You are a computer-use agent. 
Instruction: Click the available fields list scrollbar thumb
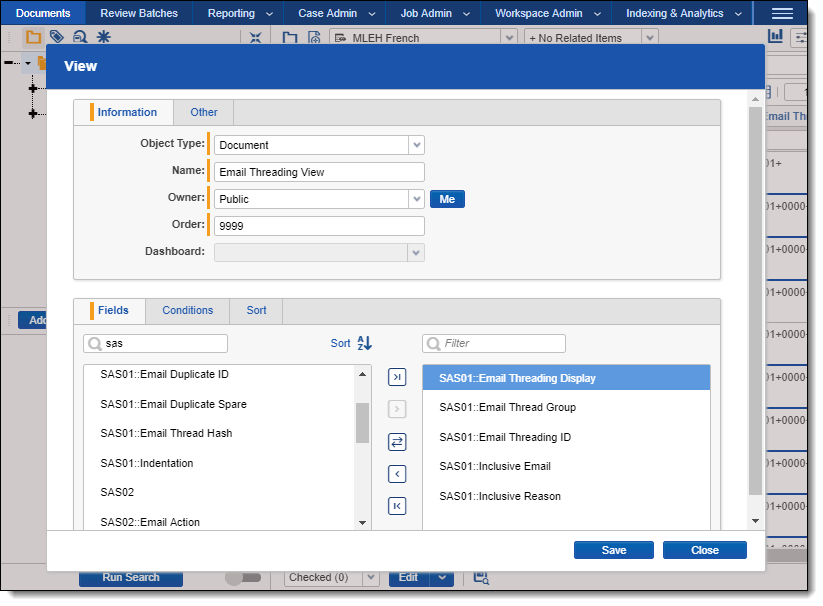pyautogui.click(x=362, y=423)
